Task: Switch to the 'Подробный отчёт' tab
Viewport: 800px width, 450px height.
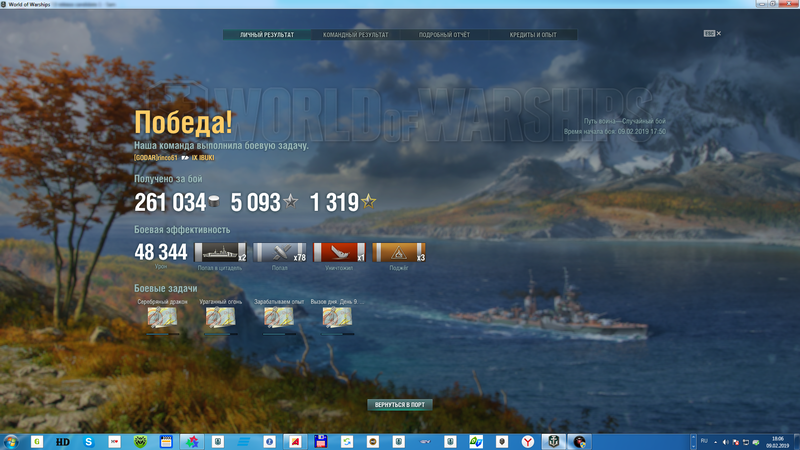Action: click(x=443, y=34)
